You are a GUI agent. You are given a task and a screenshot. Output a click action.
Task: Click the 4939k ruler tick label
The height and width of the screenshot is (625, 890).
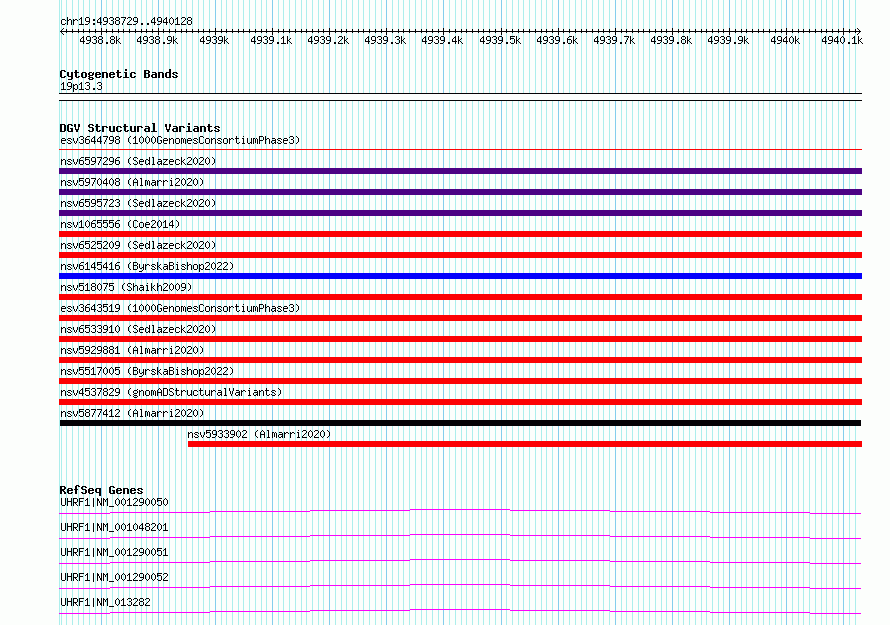point(214,40)
